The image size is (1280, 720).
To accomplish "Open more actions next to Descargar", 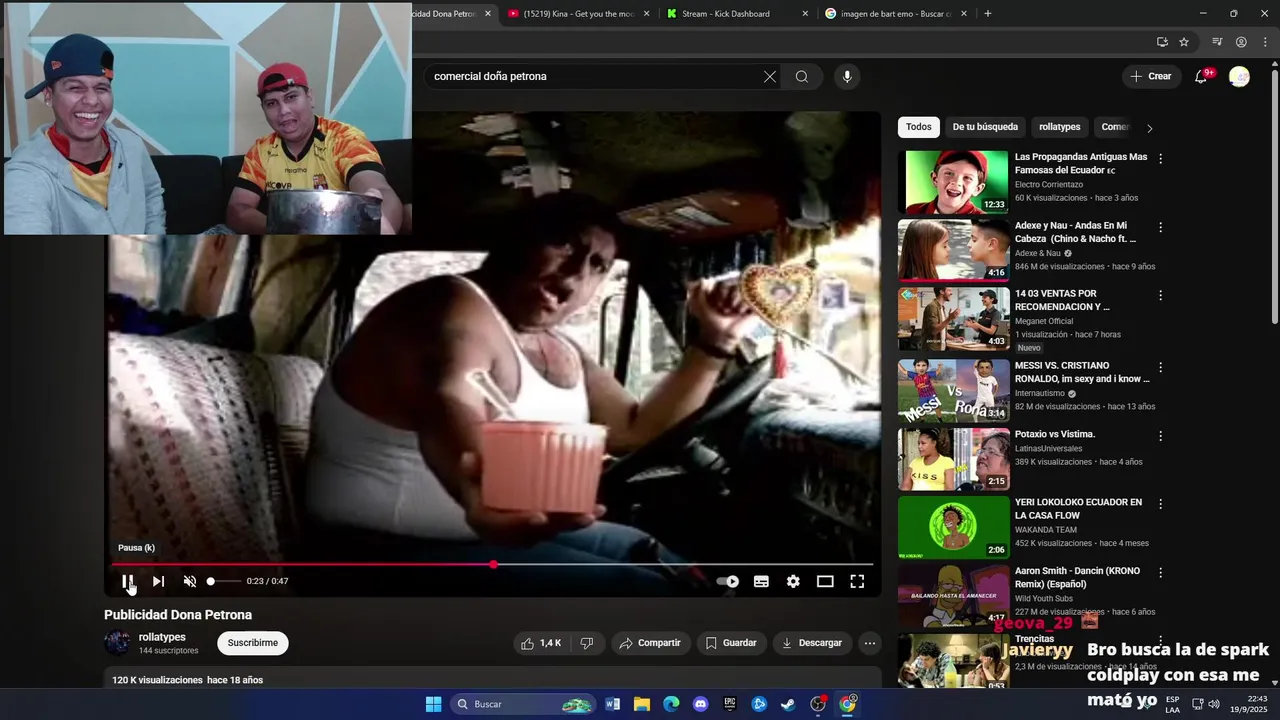I will tap(870, 643).
